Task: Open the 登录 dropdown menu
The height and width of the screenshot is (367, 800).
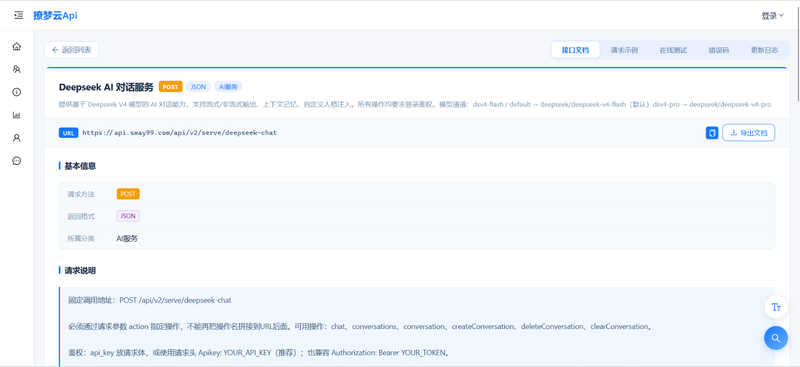Action: (772, 16)
